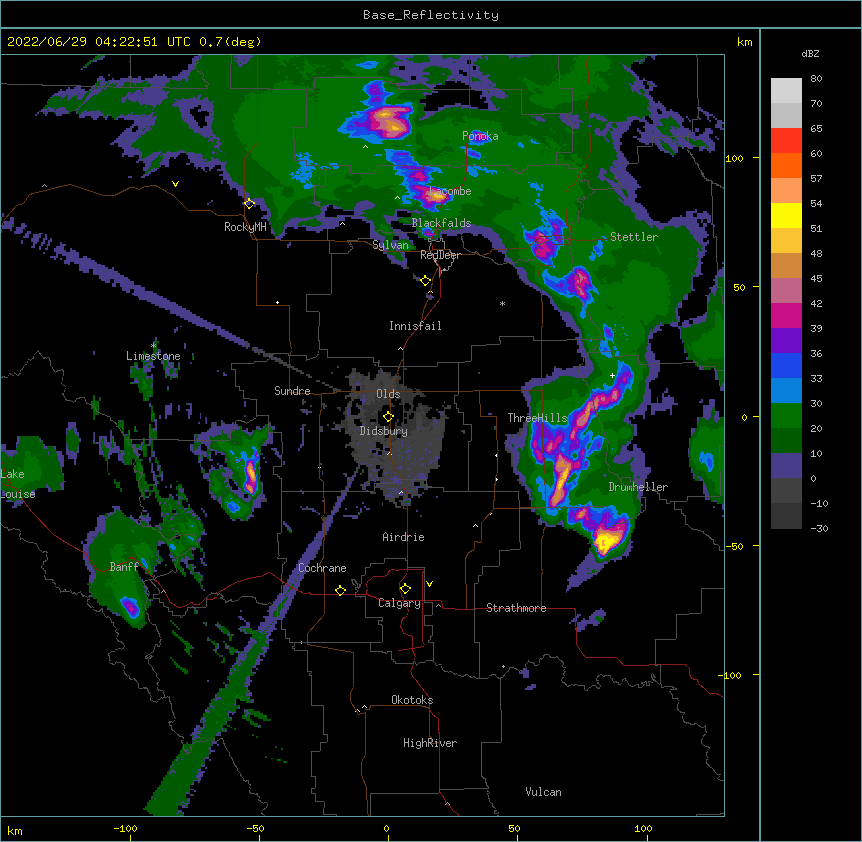Viewport: 862px width, 842px height.
Task: Click the Blackfalds label
Action: (x=441, y=223)
